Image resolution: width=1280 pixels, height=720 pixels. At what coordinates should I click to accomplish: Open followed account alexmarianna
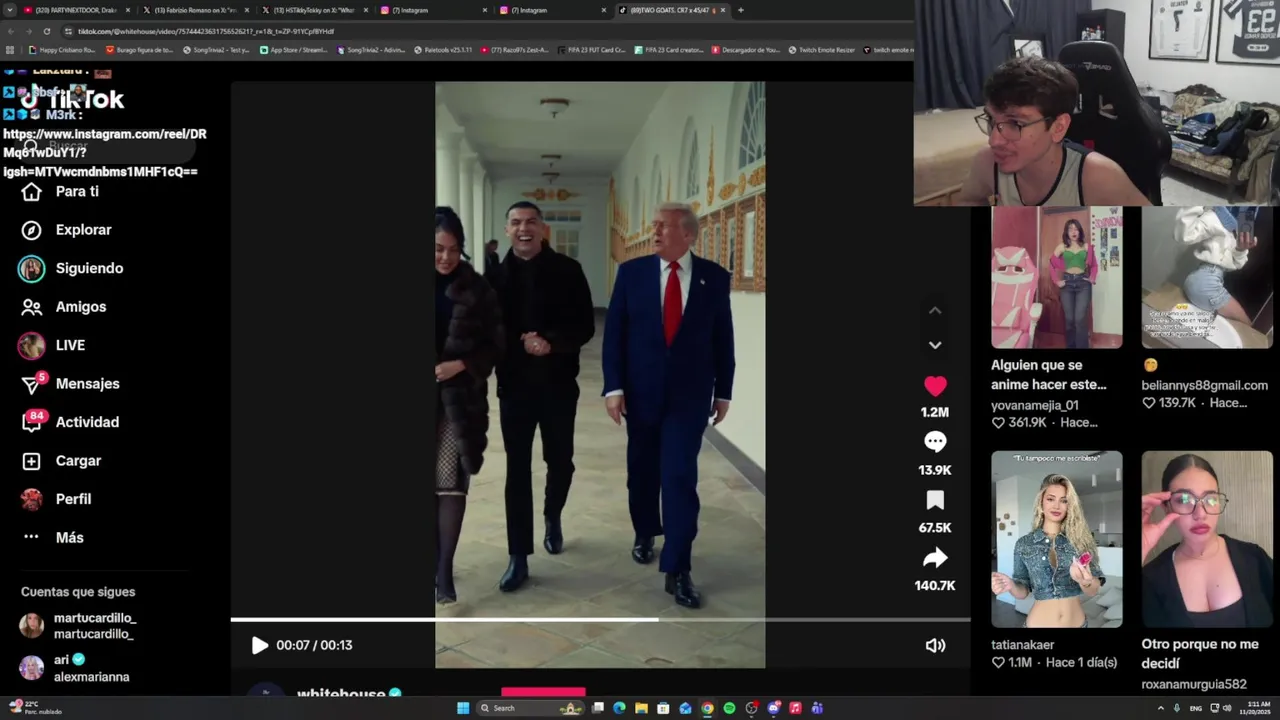[x=75, y=668]
